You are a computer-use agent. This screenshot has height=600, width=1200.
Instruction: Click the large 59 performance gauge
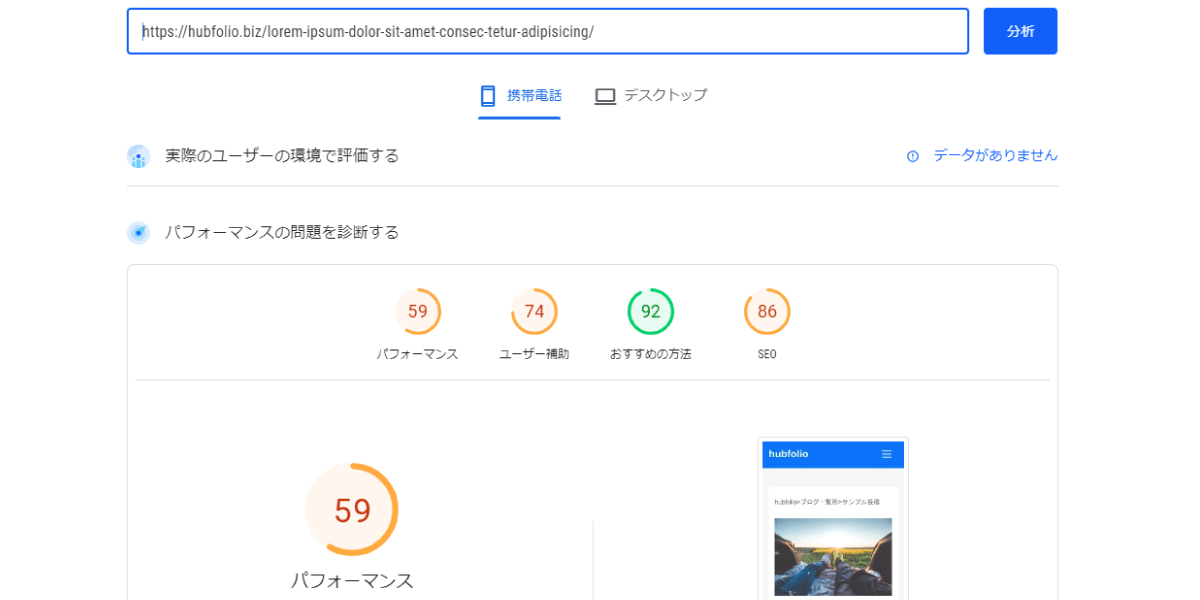point(352,510)
